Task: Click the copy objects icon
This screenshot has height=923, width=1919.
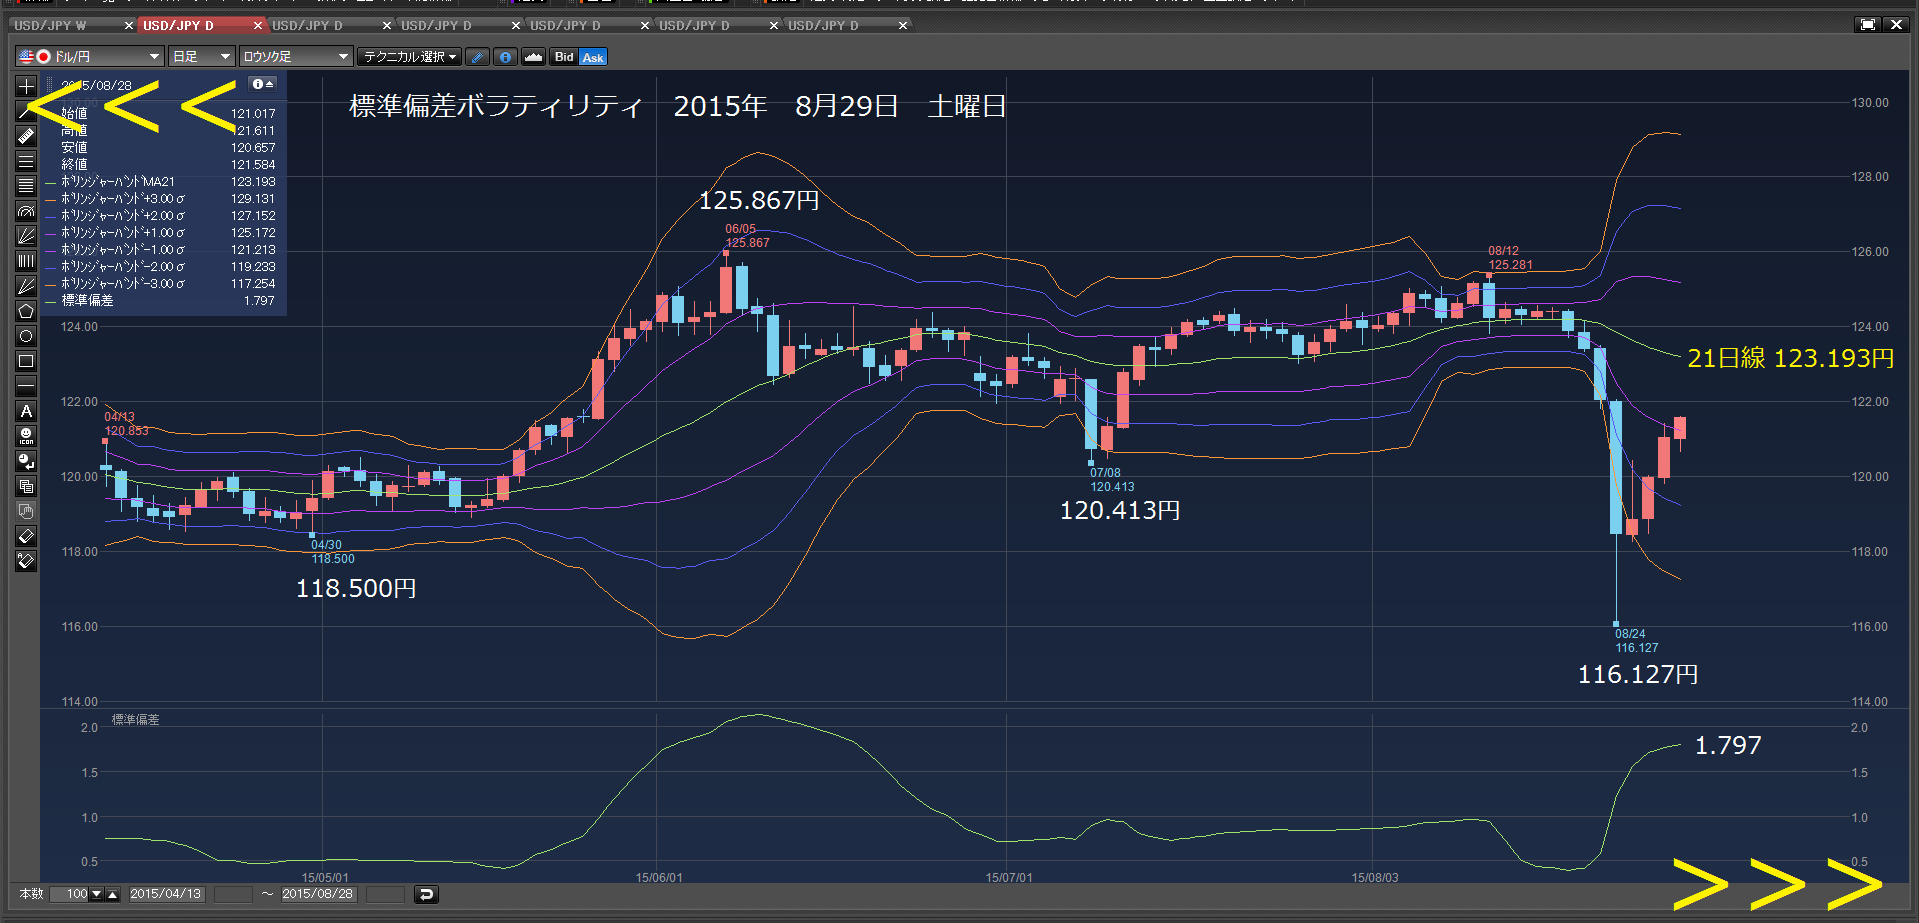Action: [26, 486]
